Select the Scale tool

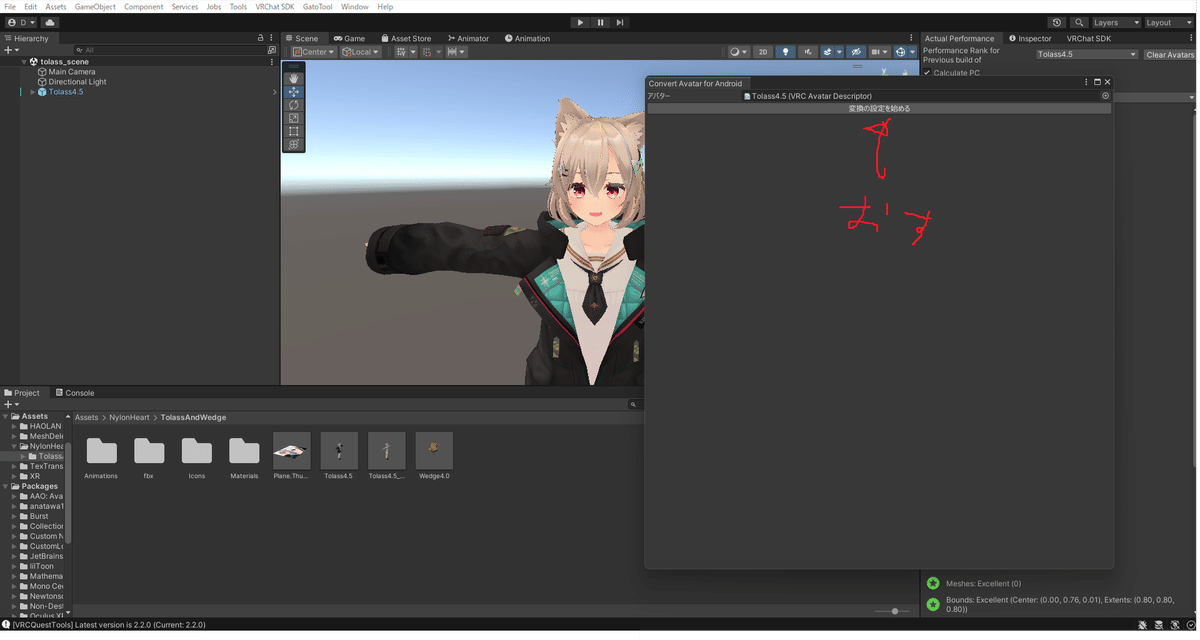click(x=293, y=118)
